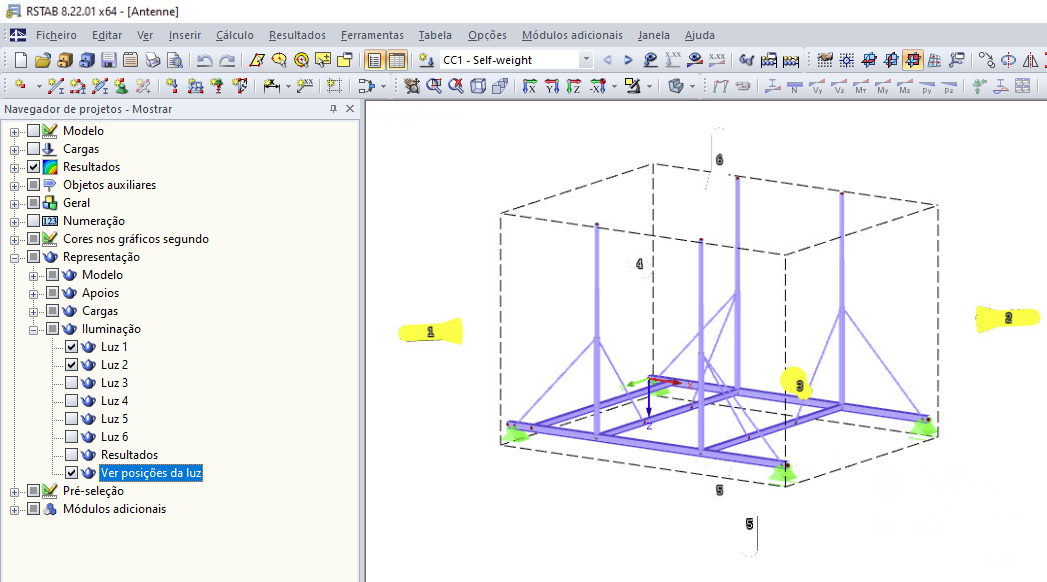Go to previous load case arrow
Screen dimensions: 1047x582
point(607,60)
